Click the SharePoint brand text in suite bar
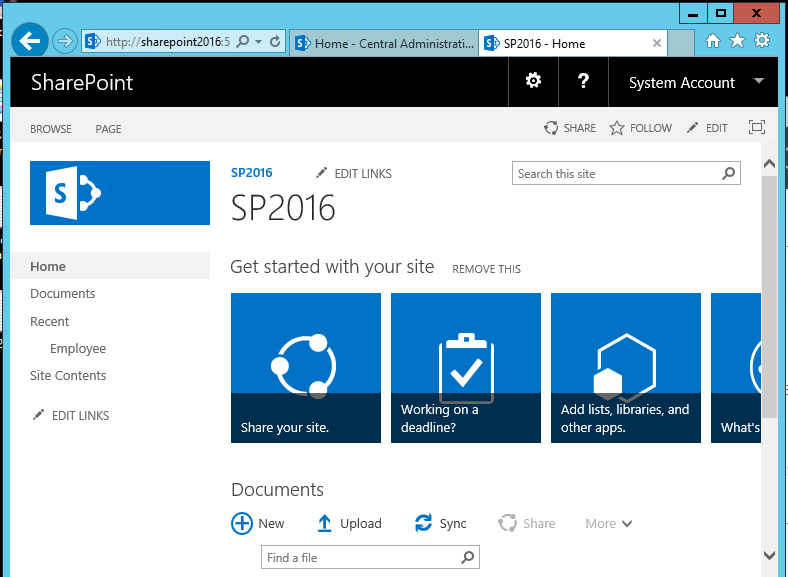 (82, 82)
